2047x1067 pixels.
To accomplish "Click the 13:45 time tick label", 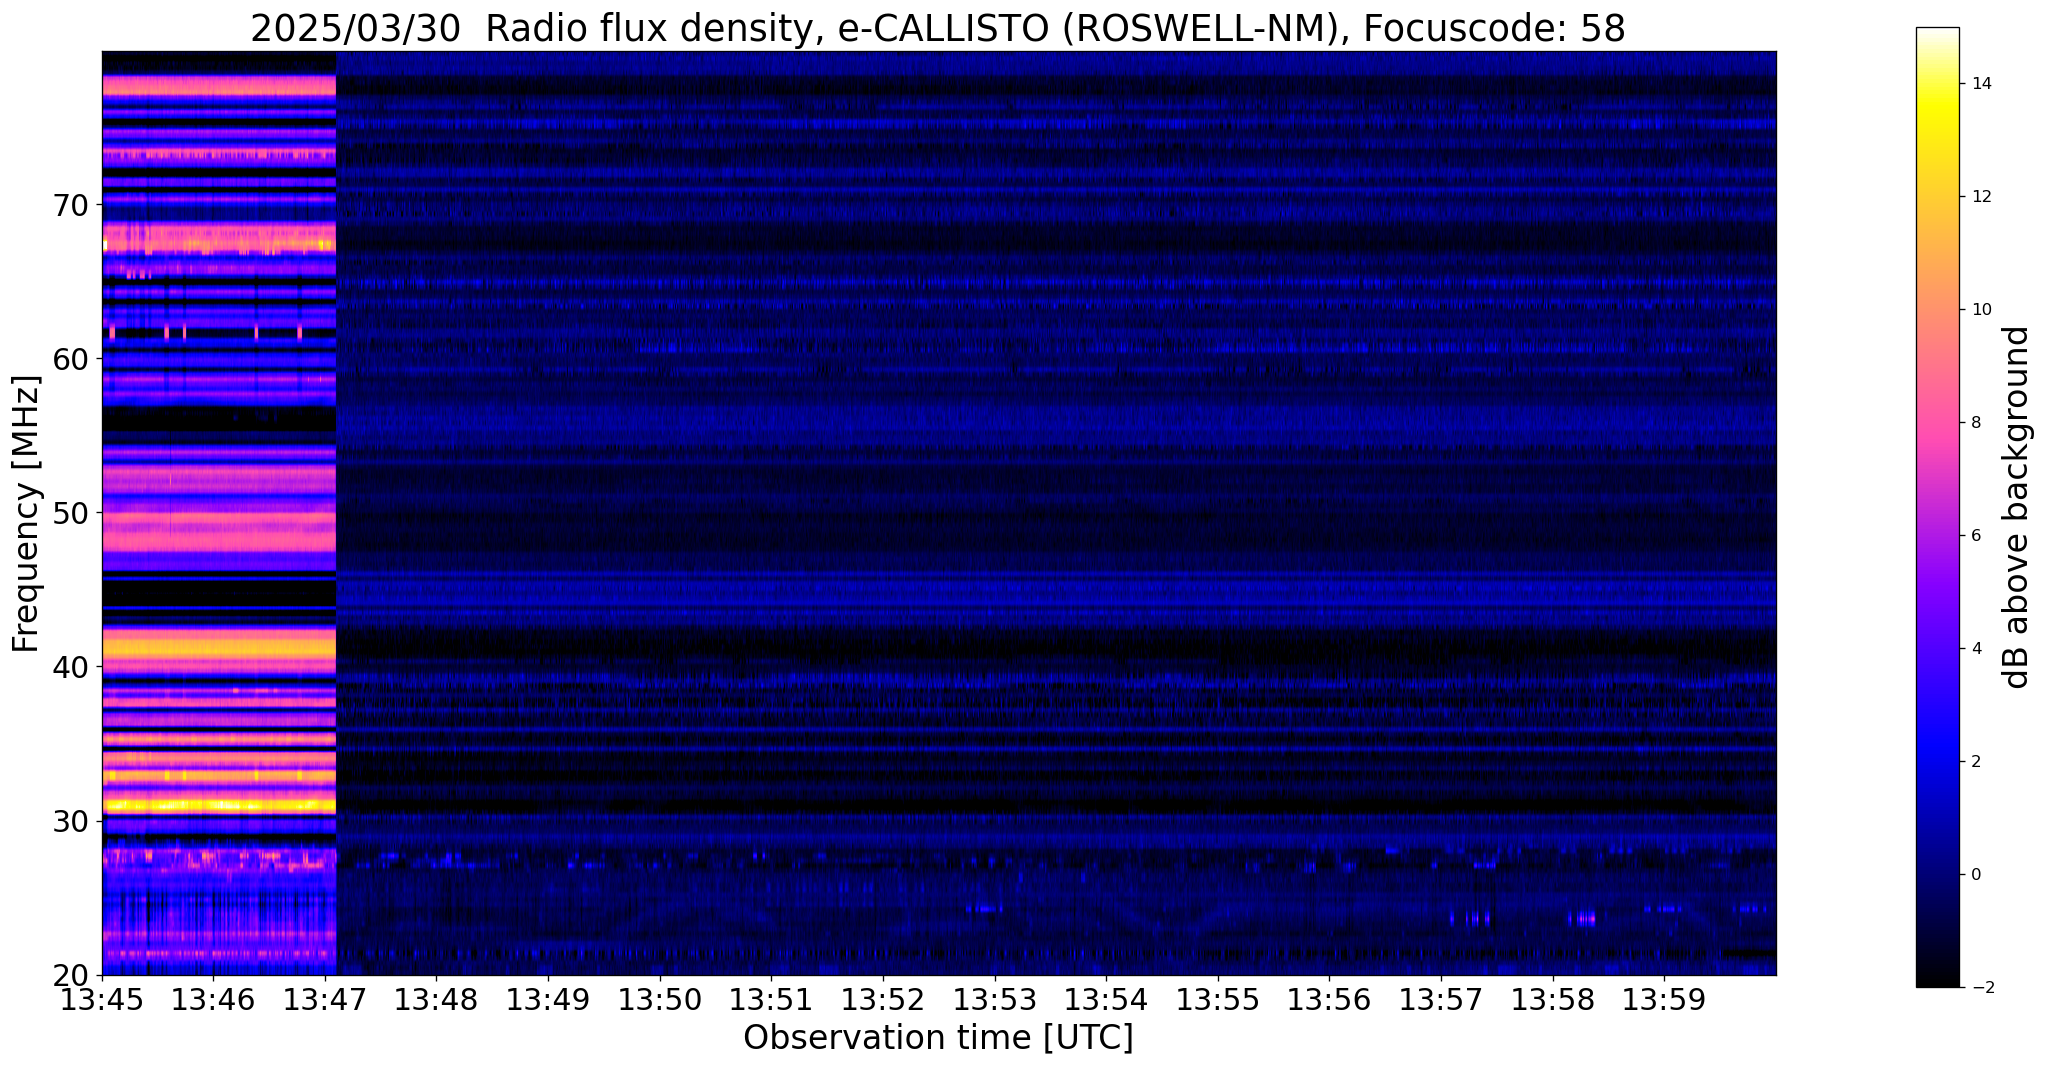I will (102, 999).
